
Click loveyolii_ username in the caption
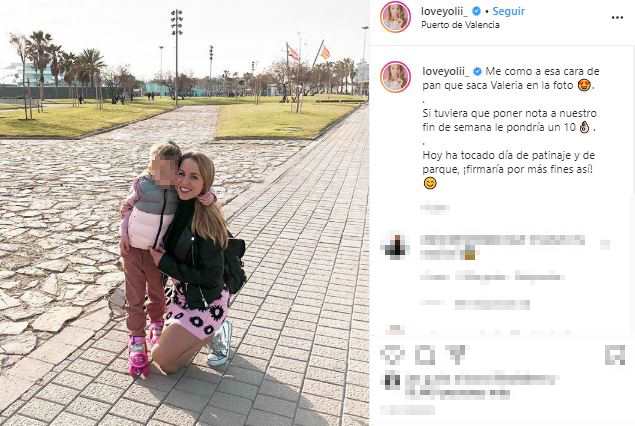coord(446,71)
